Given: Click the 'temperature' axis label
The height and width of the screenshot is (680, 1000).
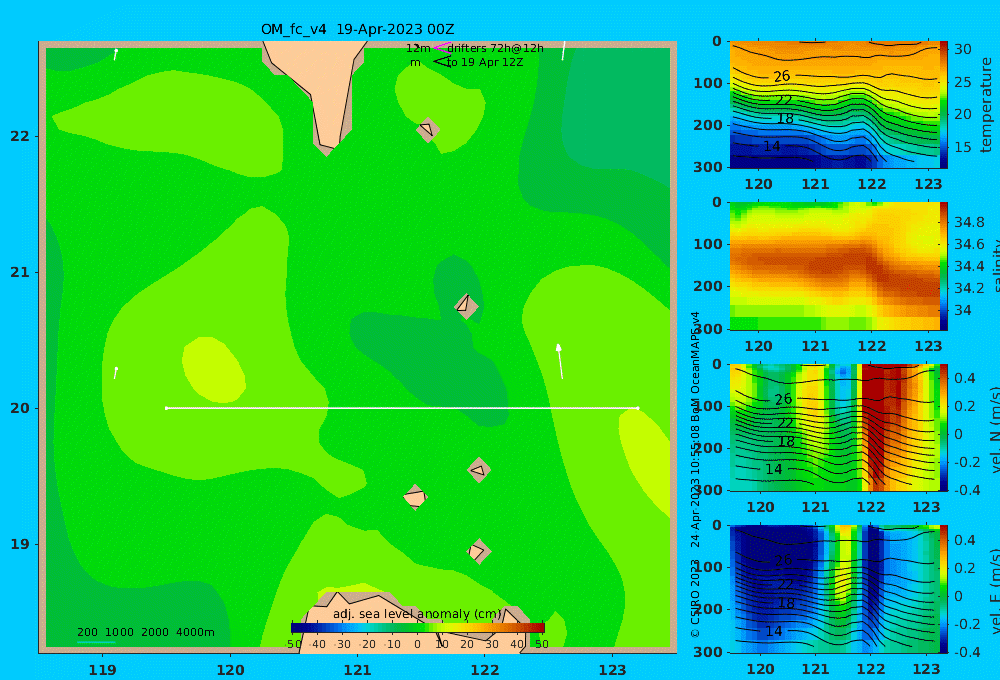Looking at the screenshot, I should pos(987,105).
